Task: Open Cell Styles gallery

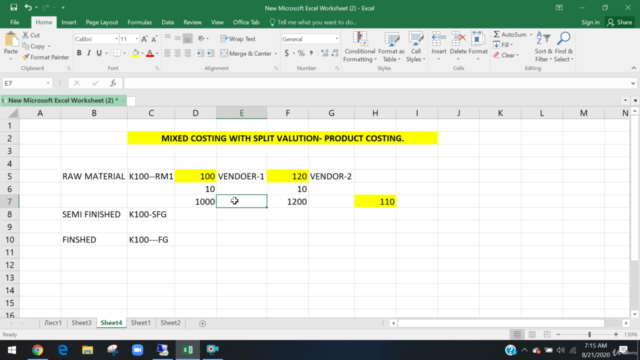Action: click(x=416, y=47)
